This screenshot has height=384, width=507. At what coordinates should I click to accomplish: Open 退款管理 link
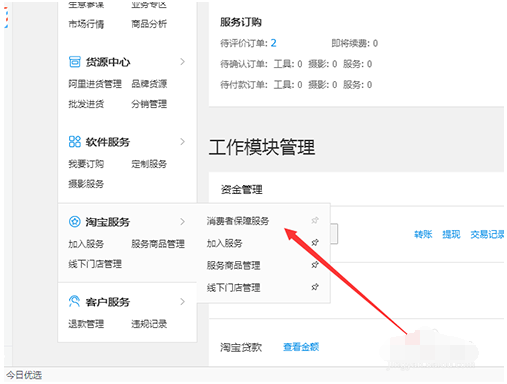coord(86,324)
